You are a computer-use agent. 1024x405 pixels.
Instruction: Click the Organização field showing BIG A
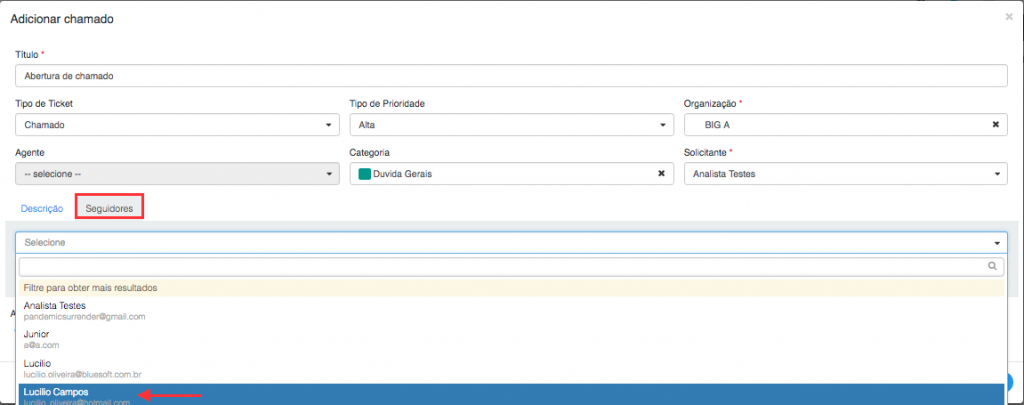click(x=846, y=125)
